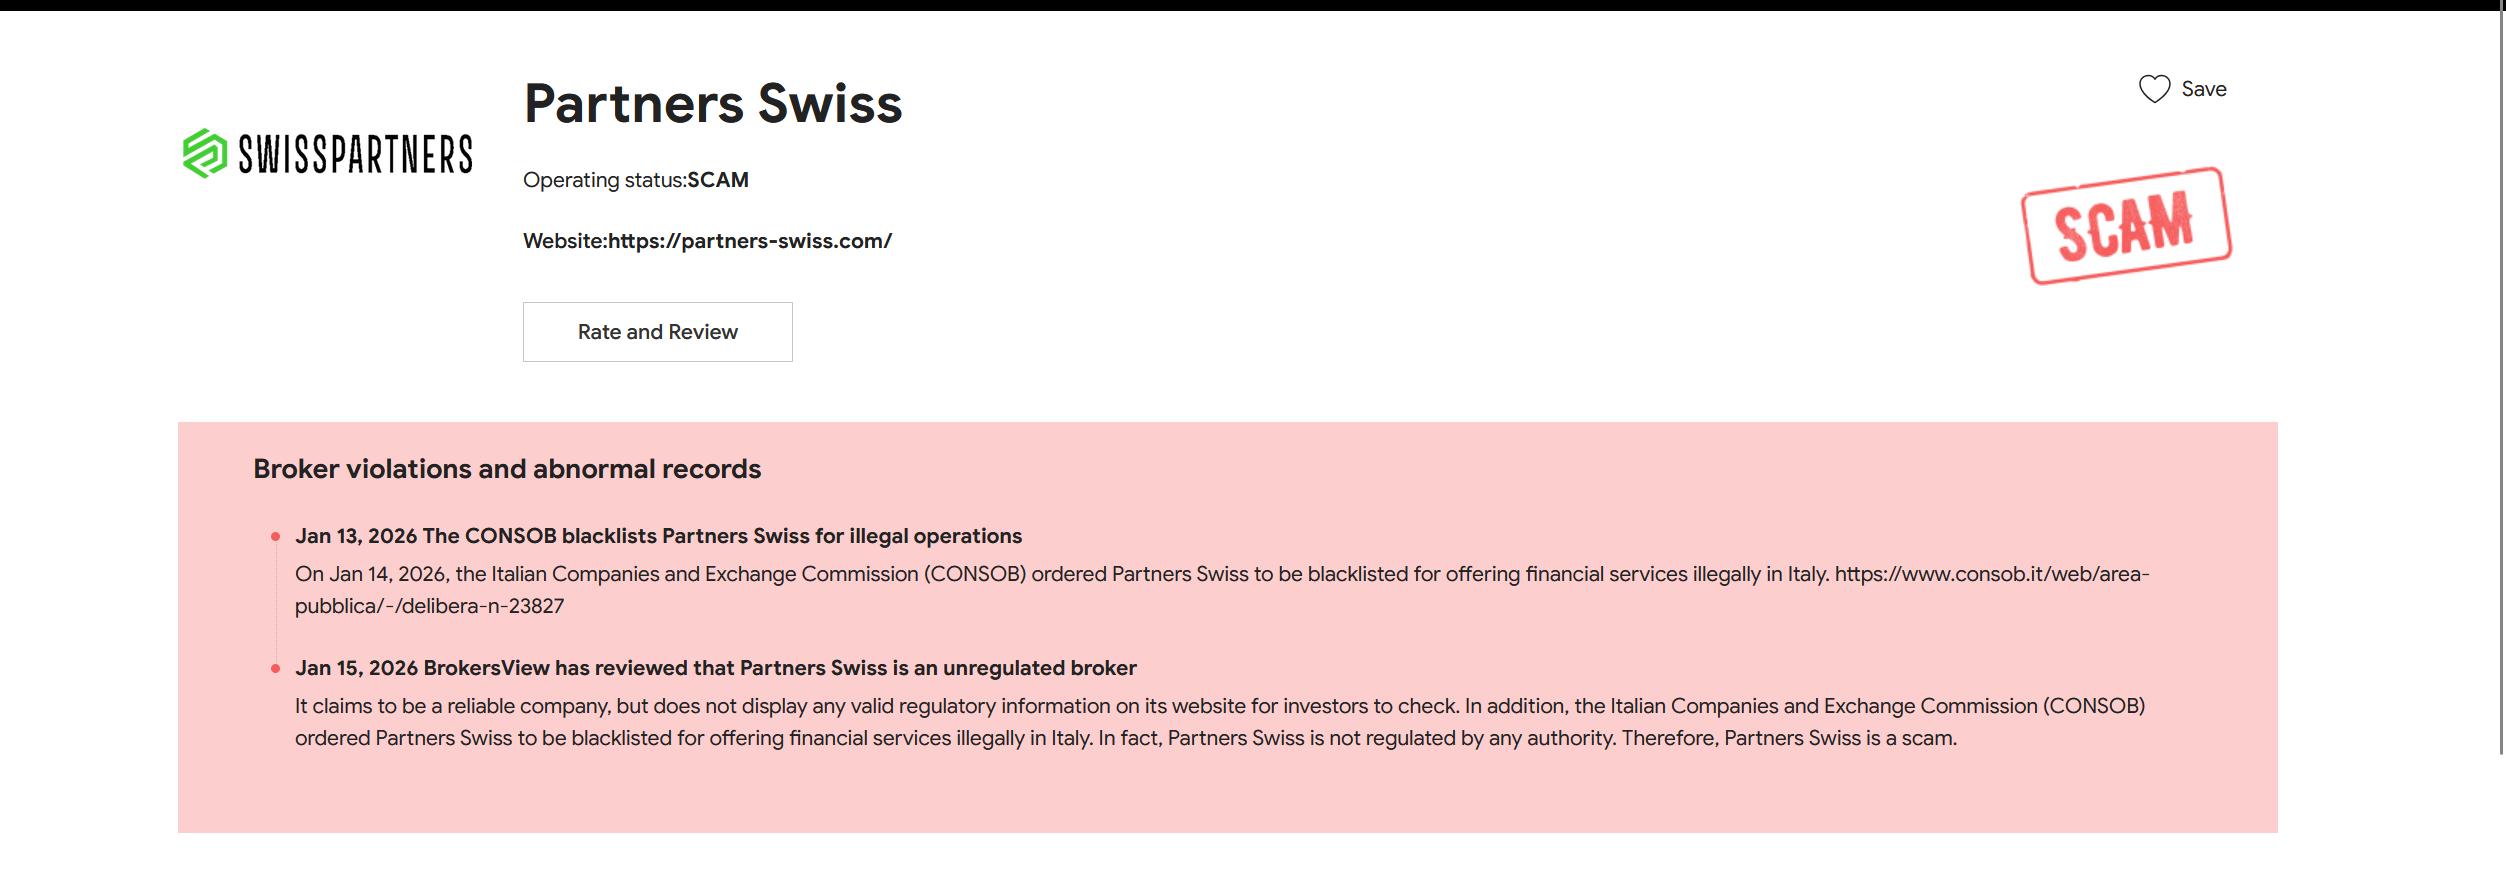Open the partners-swiss.com website link
2506x877 pixels.
coord(750,240)
